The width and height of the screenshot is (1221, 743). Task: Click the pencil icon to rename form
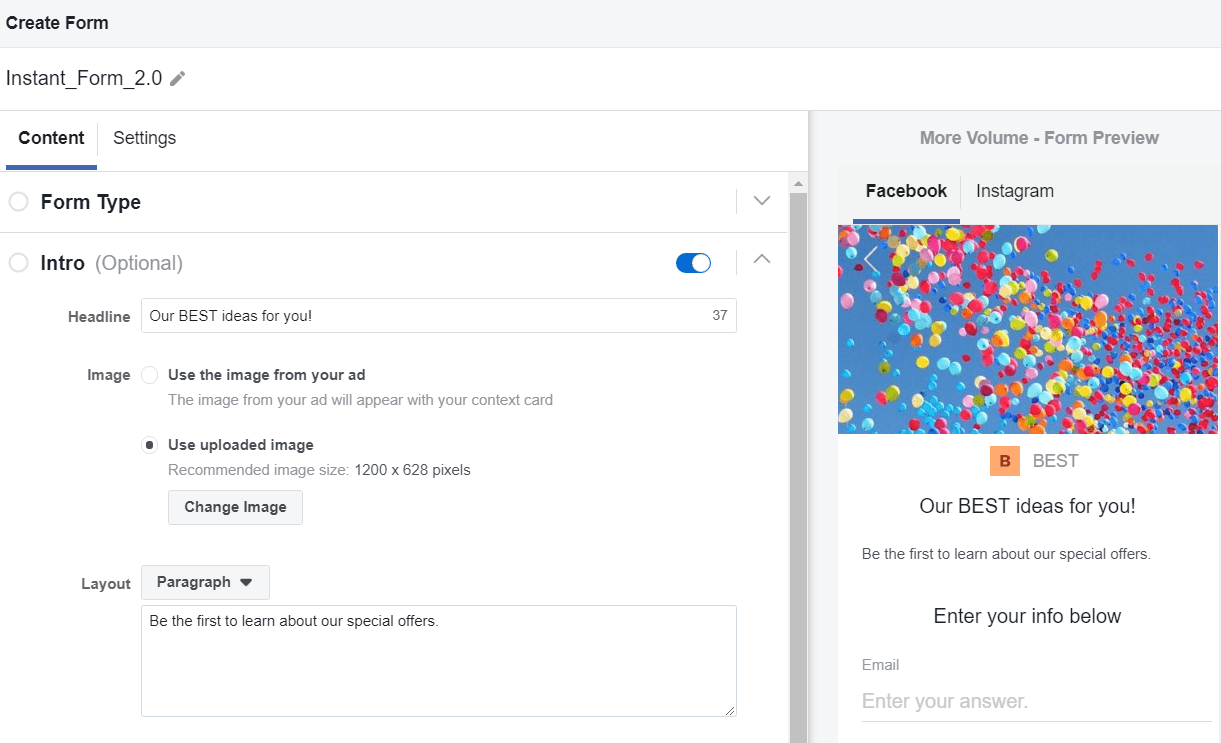pyautogui.click(x=178, y=79)
